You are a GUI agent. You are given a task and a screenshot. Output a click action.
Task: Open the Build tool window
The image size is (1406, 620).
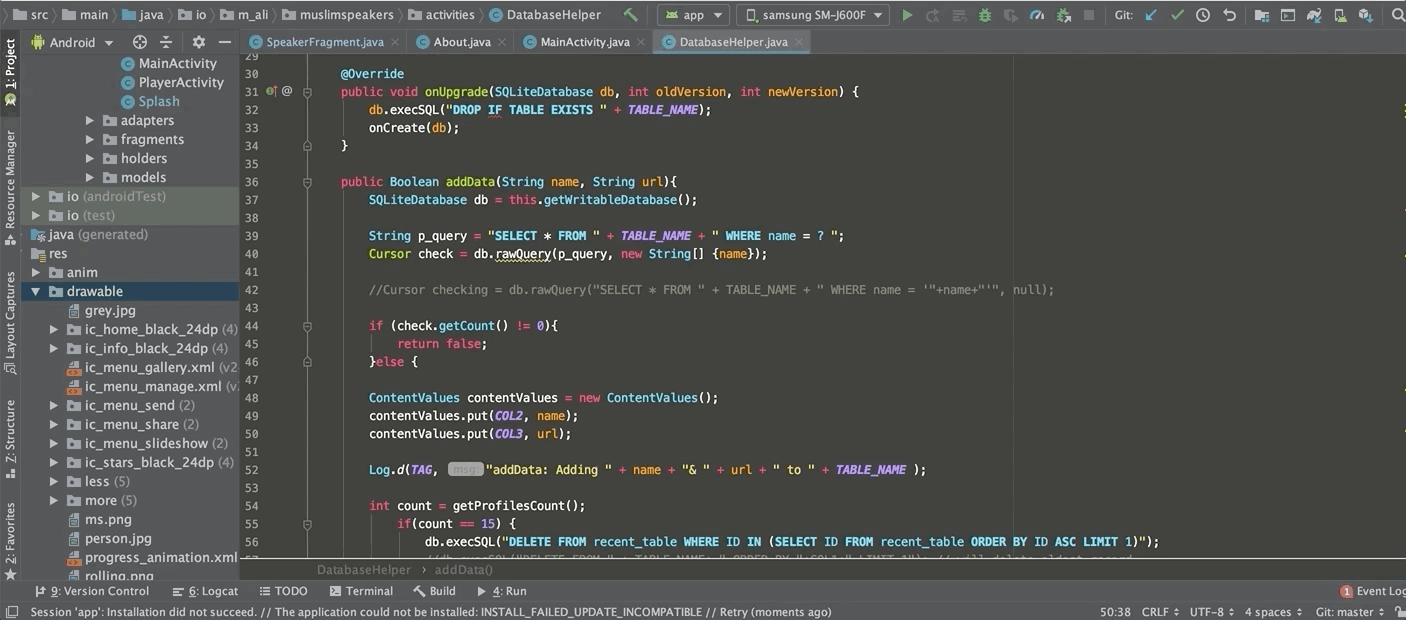point(433,591)
